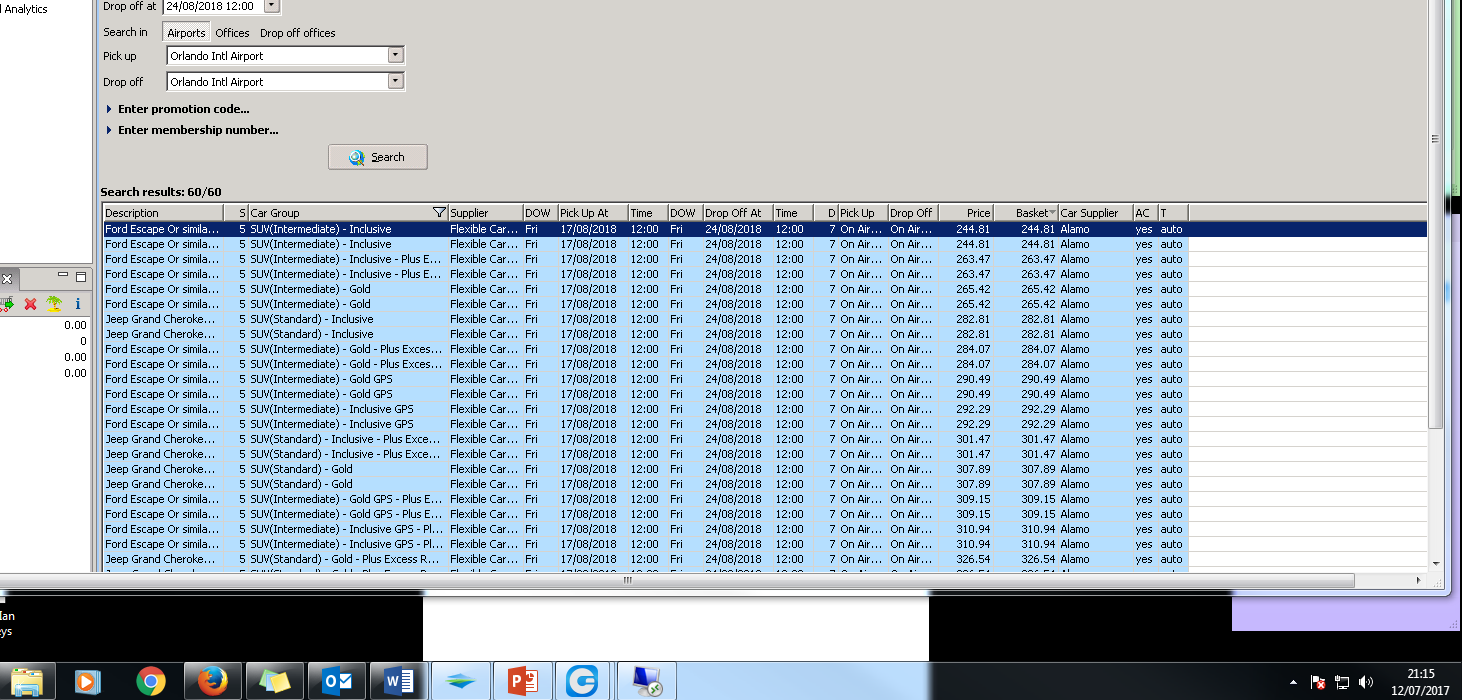Click the results scrollbar down arrow
This screenshot has width=1462, height=700.
click(x=1436, y=564)
